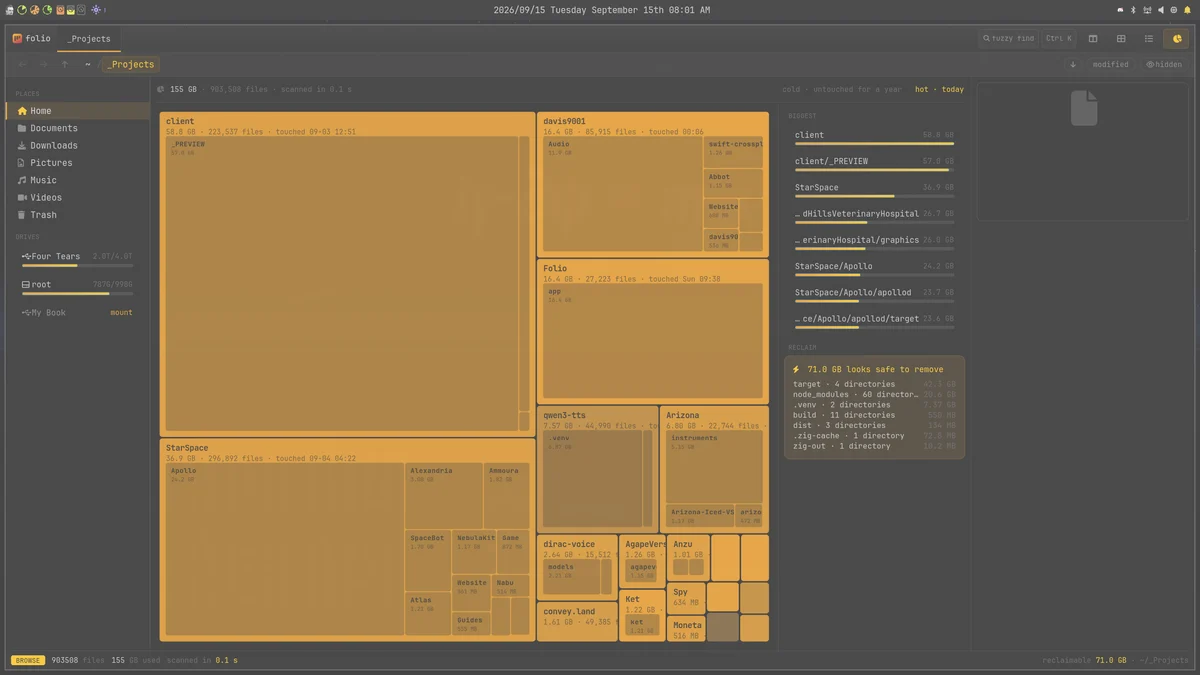Open the Documents folder in the sidebar

[80, 128]
